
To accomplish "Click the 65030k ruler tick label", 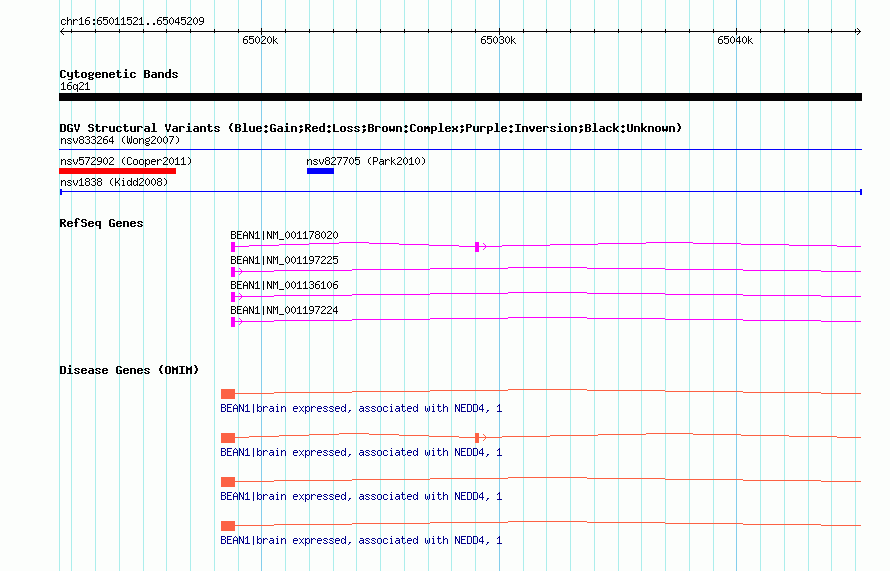I will pos(498,40).
